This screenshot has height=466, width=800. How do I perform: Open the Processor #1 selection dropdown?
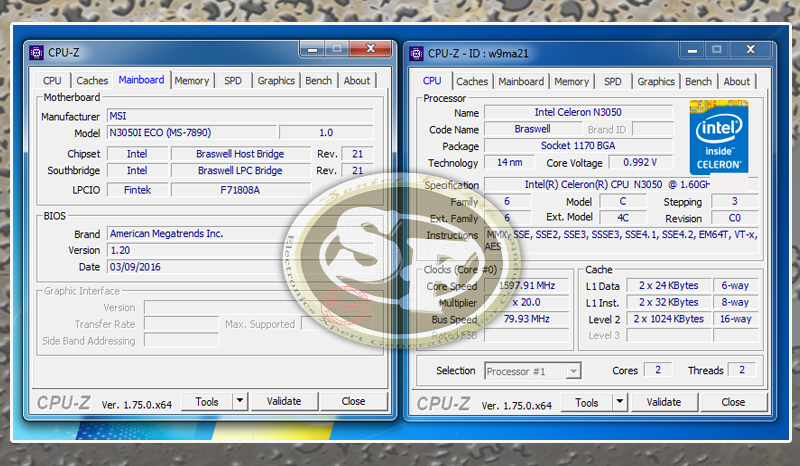pos(532,371)
